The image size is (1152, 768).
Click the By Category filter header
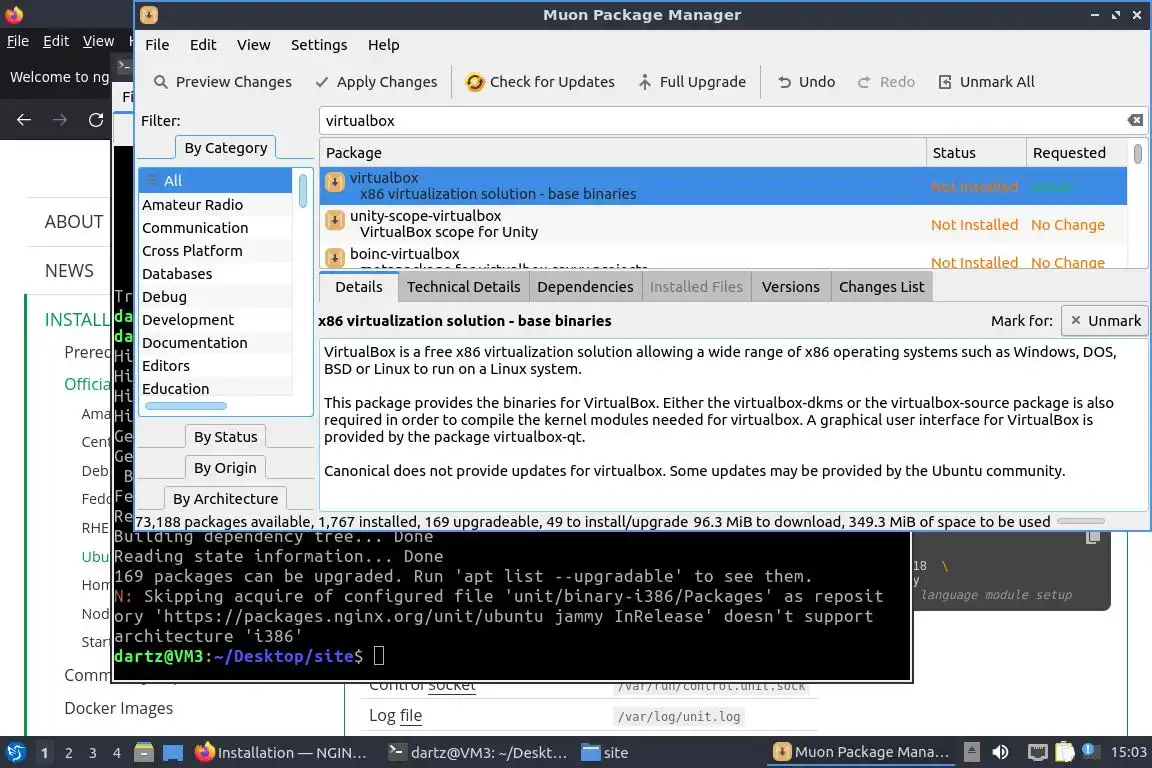pos(226,148)
